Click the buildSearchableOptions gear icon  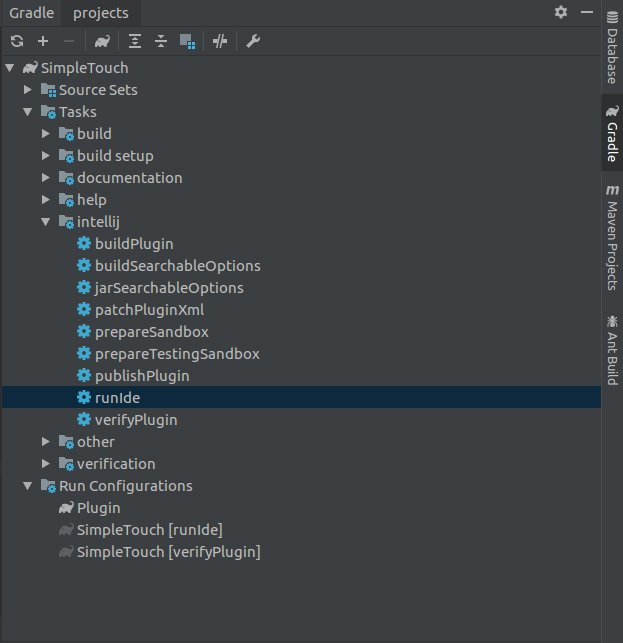click(84, 265)
